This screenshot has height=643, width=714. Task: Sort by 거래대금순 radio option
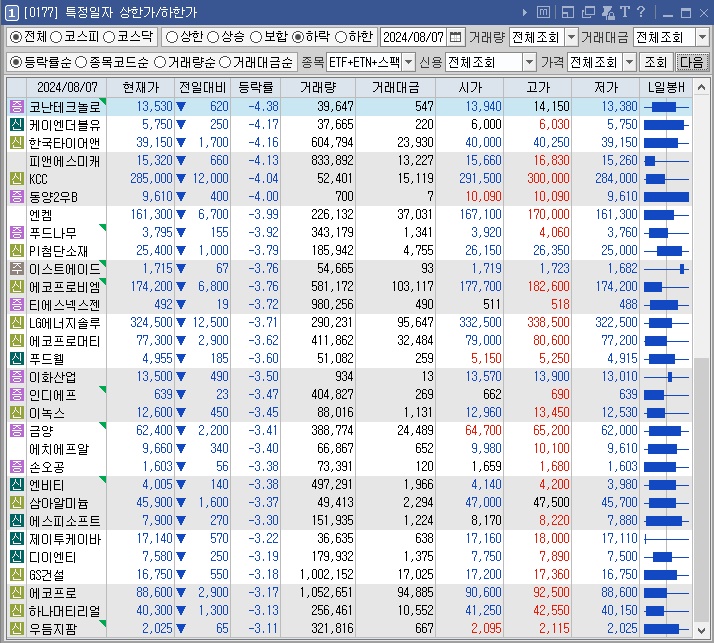click(x=225, y=62)
